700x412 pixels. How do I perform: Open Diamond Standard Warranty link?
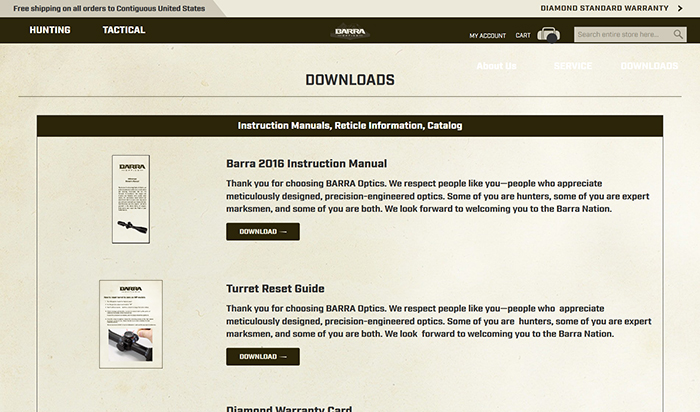(x=604, y=8)
